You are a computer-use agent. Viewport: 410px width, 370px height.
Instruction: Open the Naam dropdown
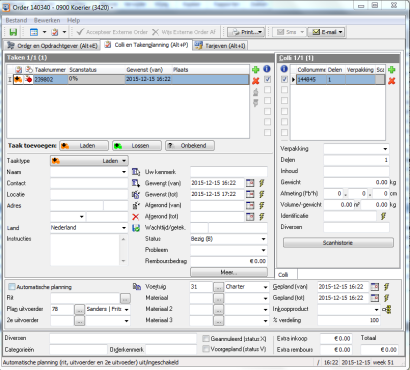pos(124,172)
